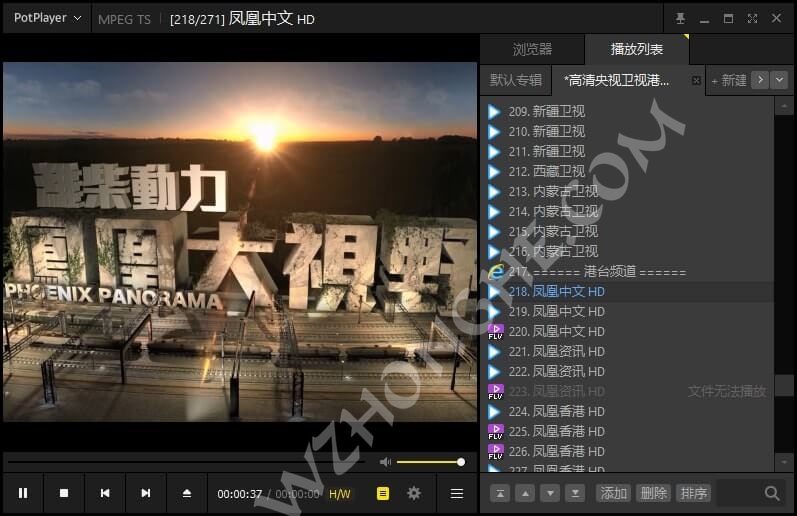Screen dimensions: 797x516
Task: Select playlist item 221. 凤凰资讯 HD
Action: 629,351
